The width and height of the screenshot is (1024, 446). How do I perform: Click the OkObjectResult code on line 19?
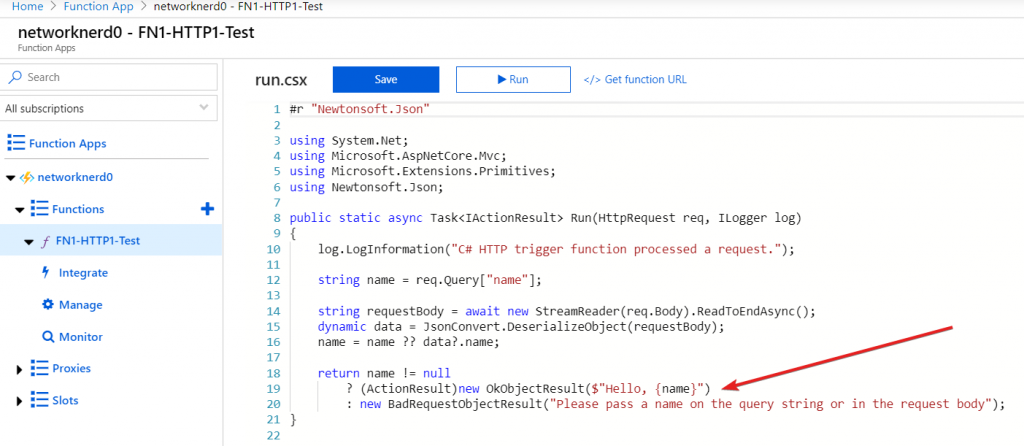(x=528, y=389)
